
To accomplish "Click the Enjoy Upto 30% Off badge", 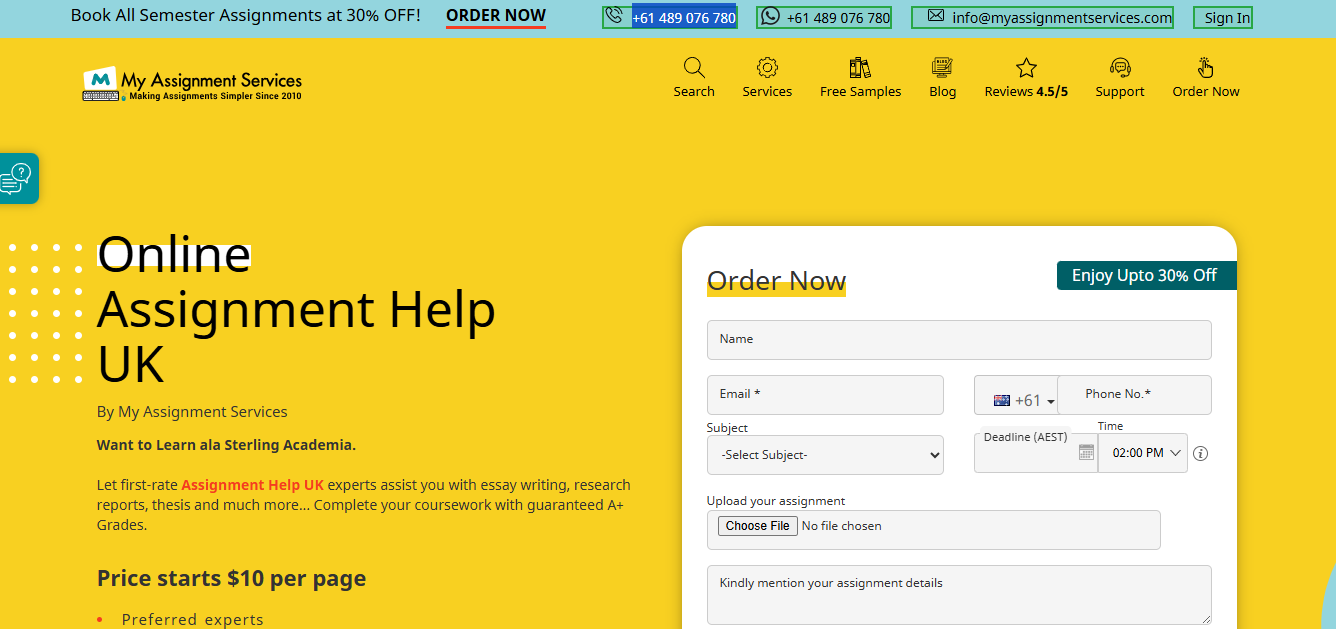I will tap(1146, 276).
